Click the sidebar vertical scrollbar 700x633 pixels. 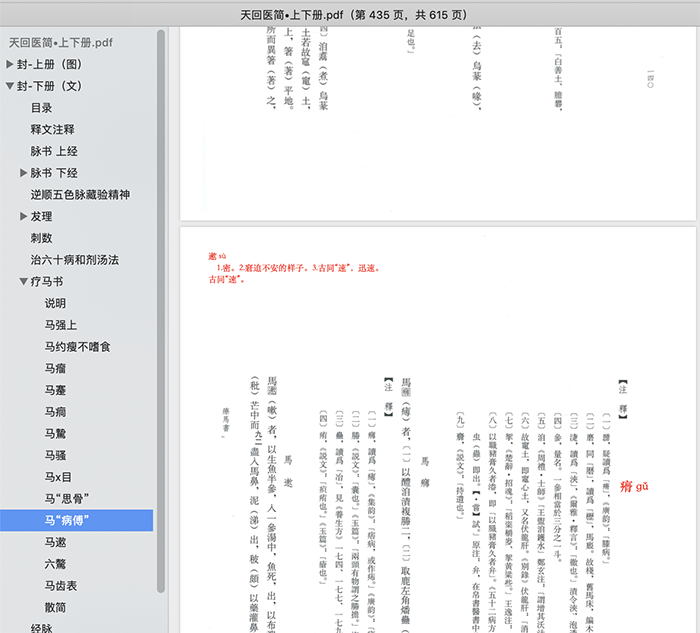[x=161, y=311]
